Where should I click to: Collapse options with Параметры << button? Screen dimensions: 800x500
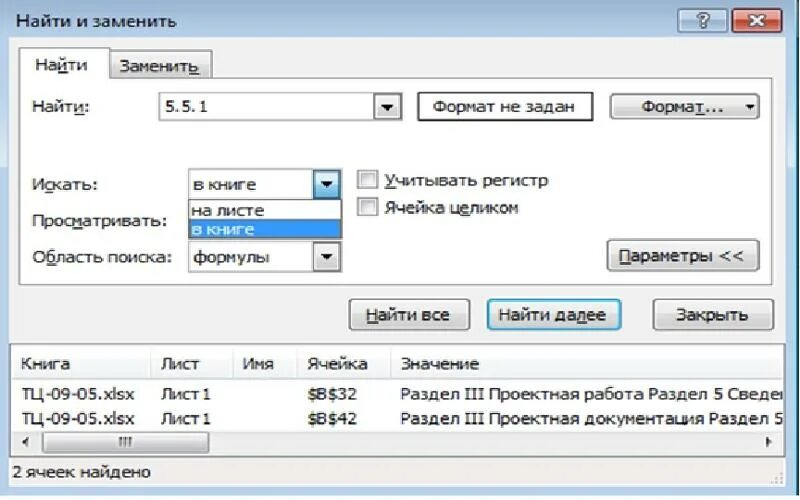(x=683, y=256)
